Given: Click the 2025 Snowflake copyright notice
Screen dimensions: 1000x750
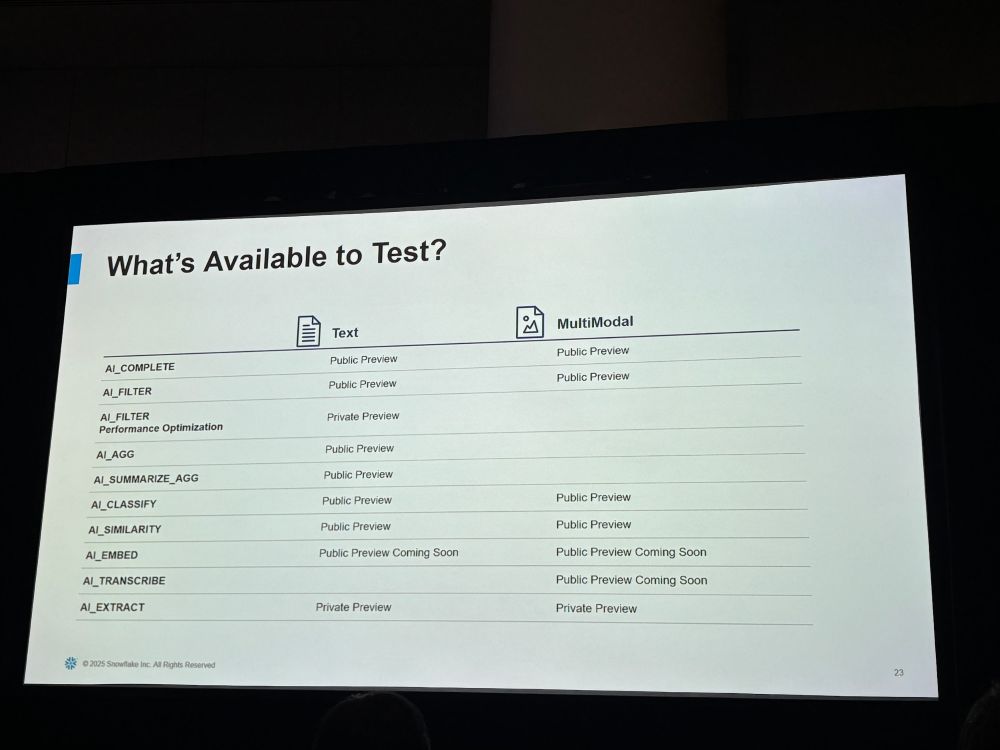Looking at the screenshot, I should 149,664.
